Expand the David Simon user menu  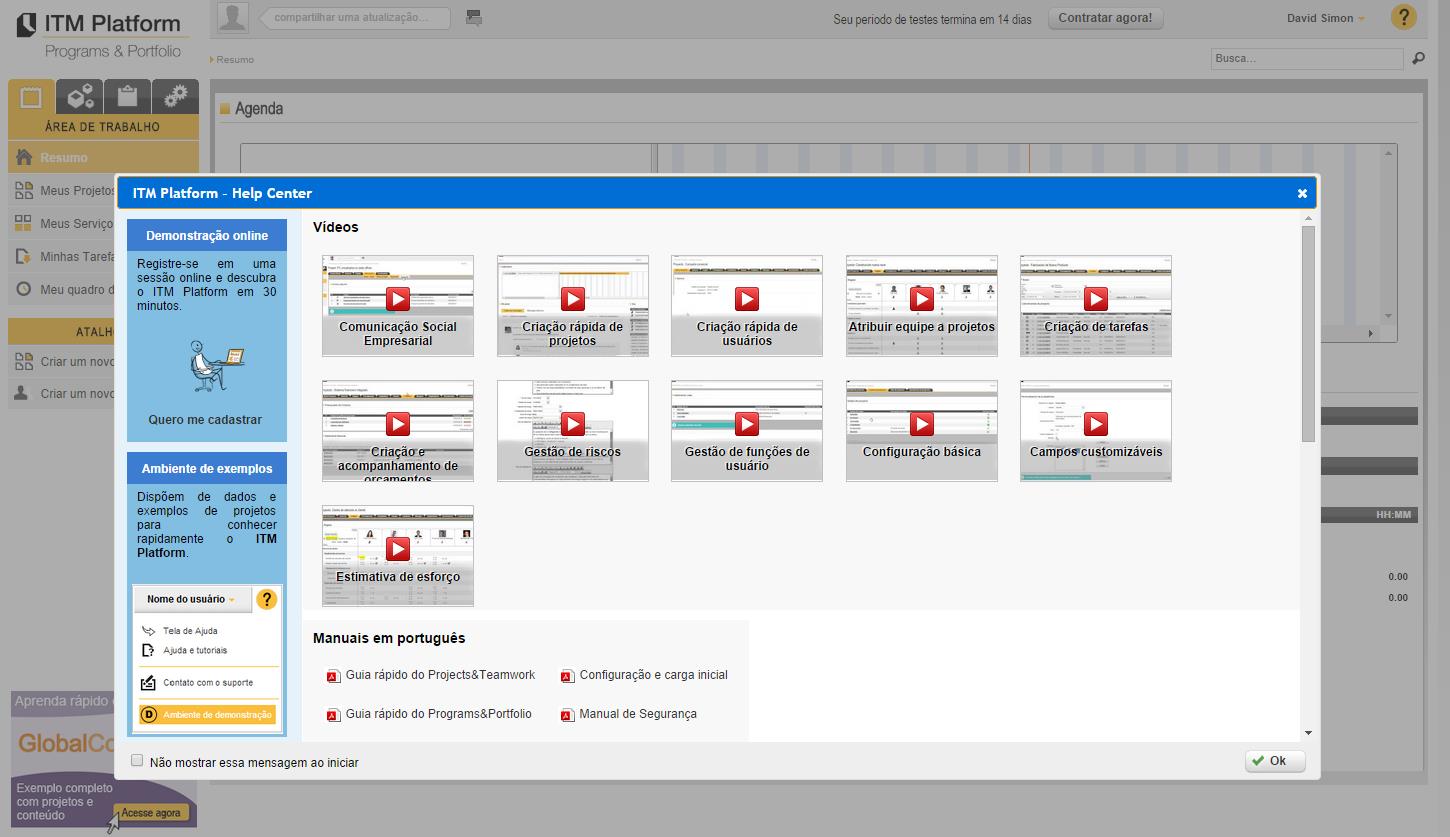pos(1326,18)
